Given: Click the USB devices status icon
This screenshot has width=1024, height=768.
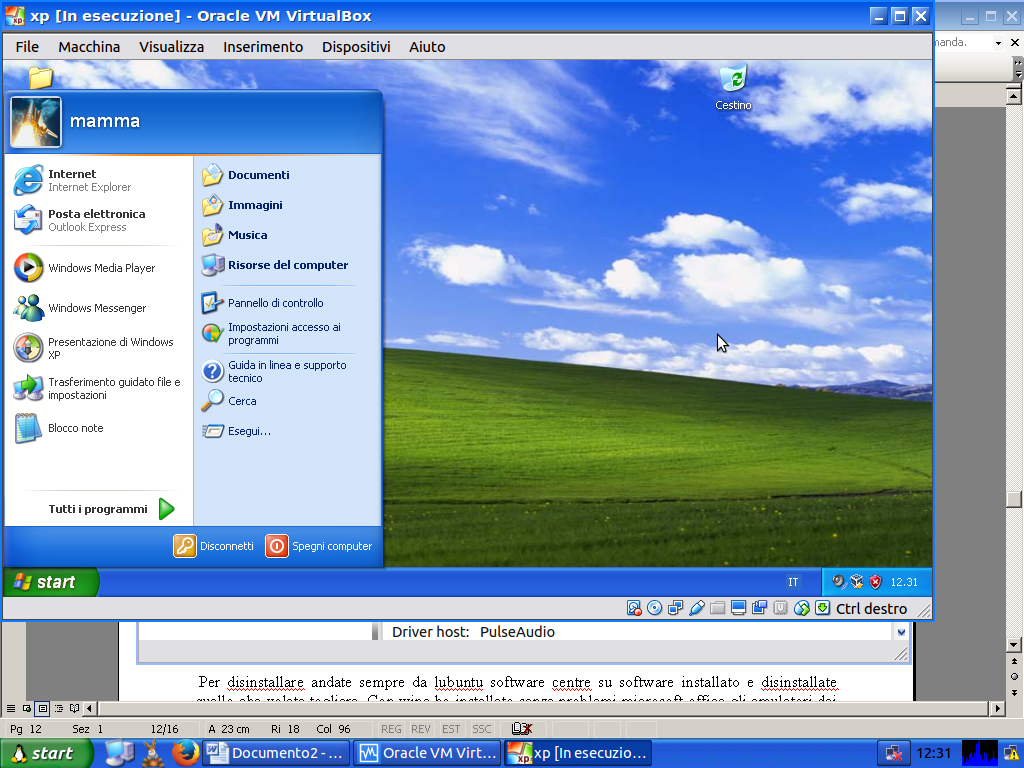Looking at the screenshot, I should (697, 608).
